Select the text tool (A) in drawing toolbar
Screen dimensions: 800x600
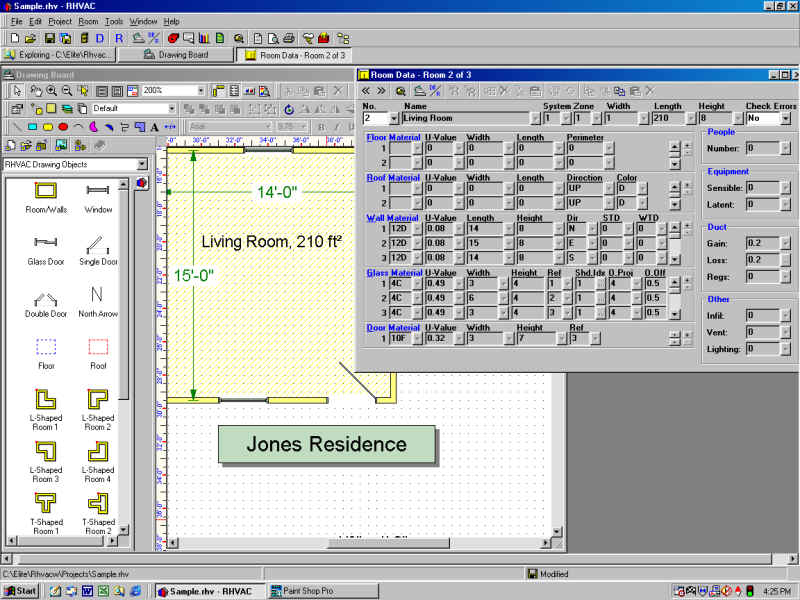[x=153, y=127]
